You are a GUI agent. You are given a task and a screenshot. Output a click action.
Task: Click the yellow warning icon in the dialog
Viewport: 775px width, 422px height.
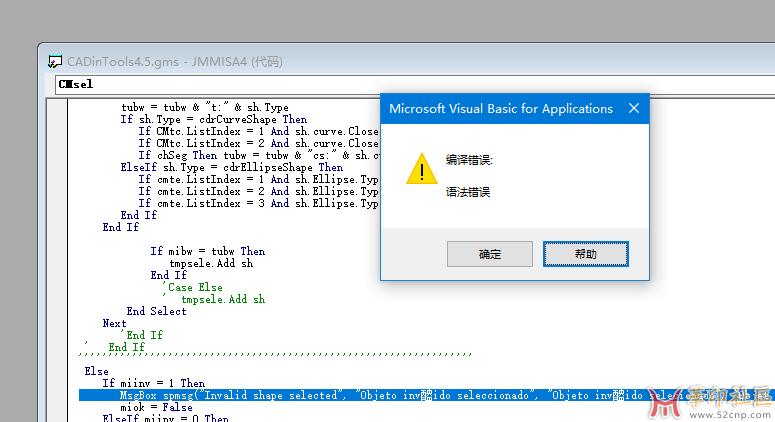coord(421,169)
